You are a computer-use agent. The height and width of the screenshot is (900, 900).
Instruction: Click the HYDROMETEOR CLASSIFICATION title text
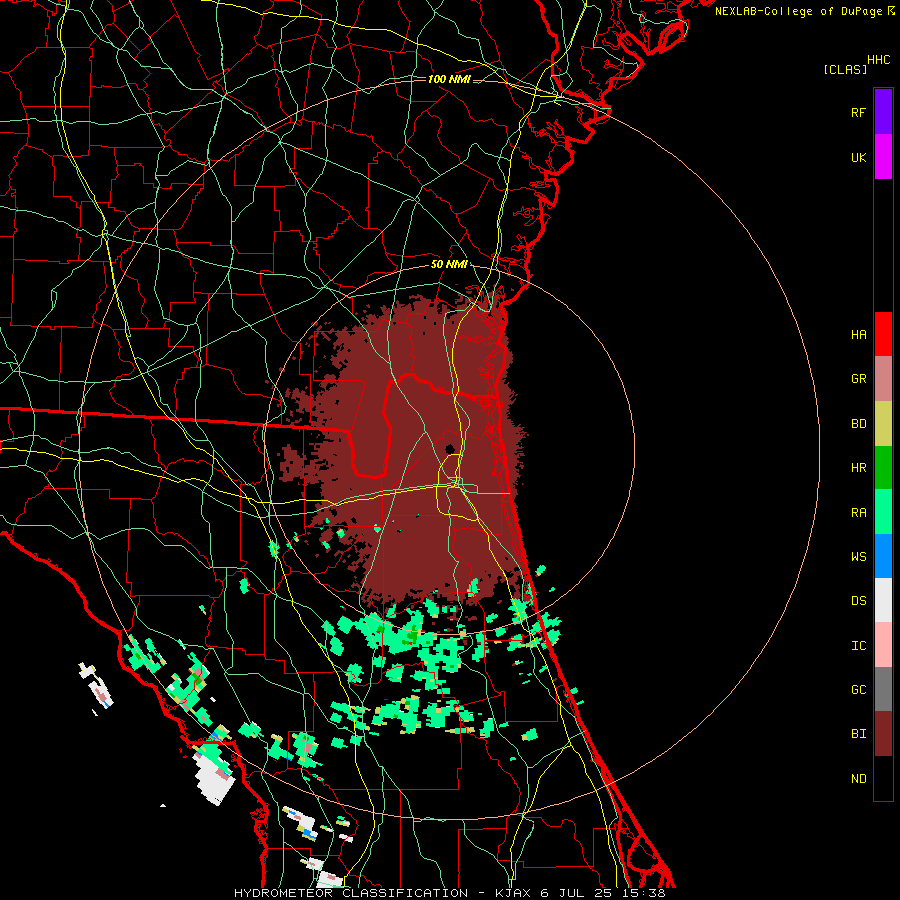click(x=351, y=893)
